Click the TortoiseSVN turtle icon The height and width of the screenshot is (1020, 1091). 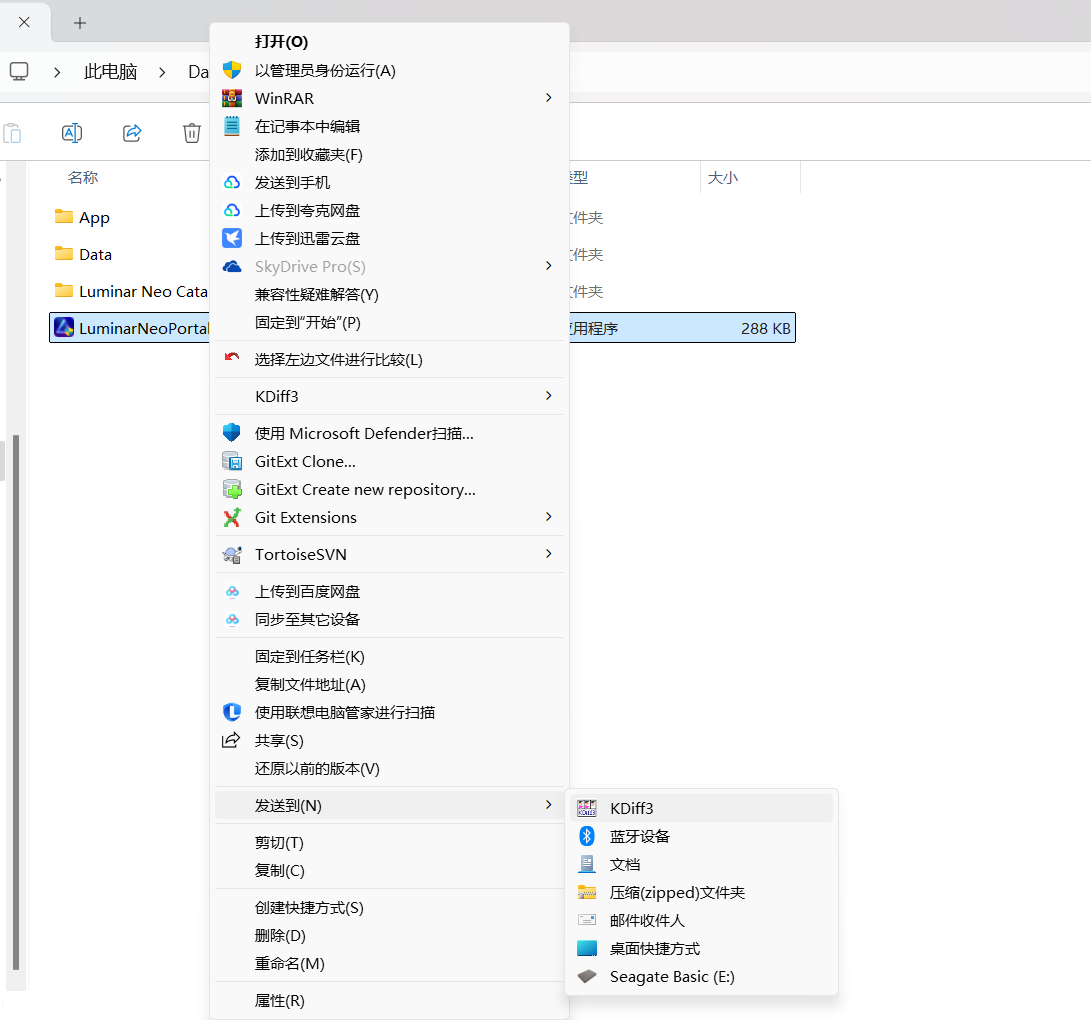click(x=232, y=555)
